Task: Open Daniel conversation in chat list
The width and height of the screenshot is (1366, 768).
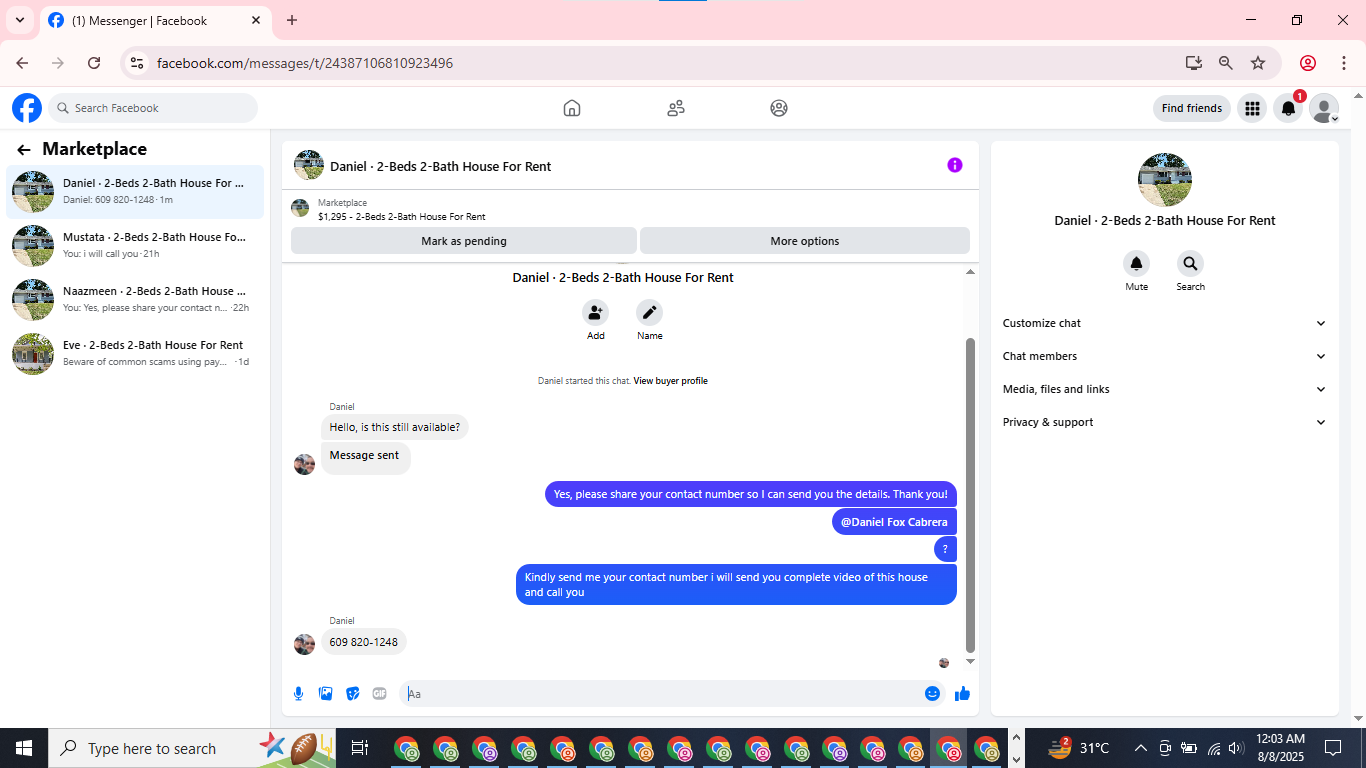Action: (135, 191)
